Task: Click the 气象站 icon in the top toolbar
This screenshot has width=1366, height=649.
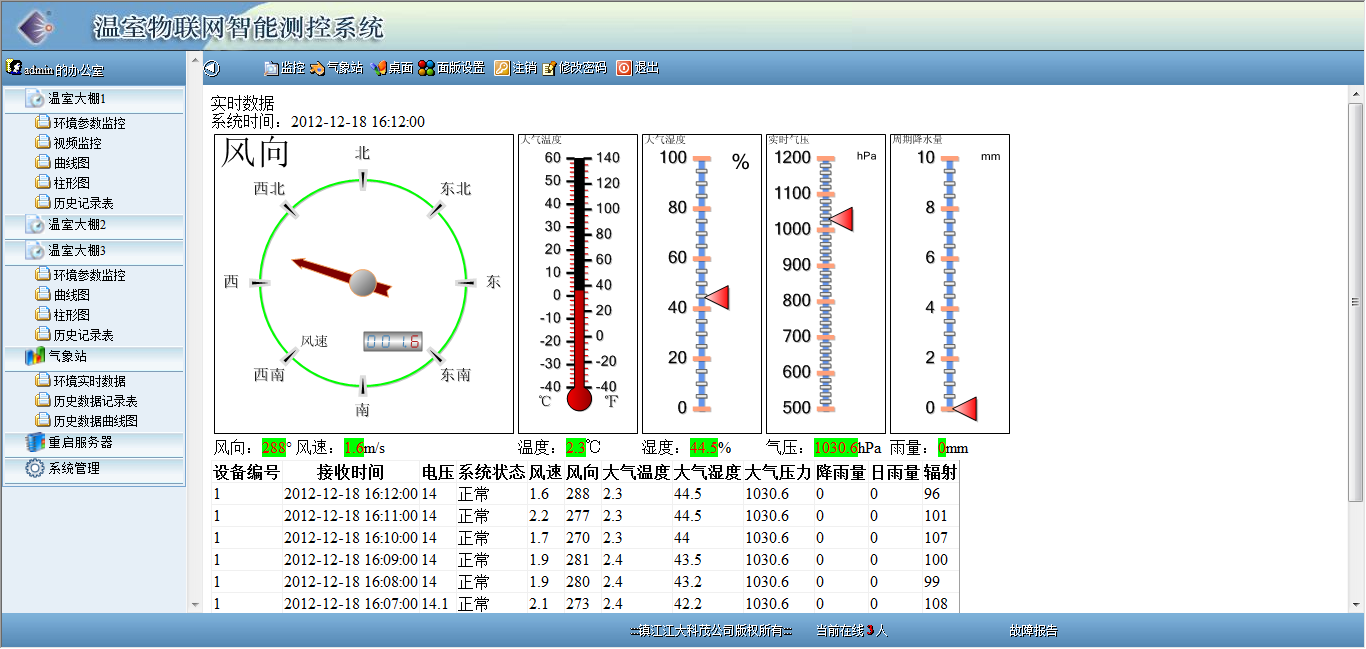Action: pos(317,68)
